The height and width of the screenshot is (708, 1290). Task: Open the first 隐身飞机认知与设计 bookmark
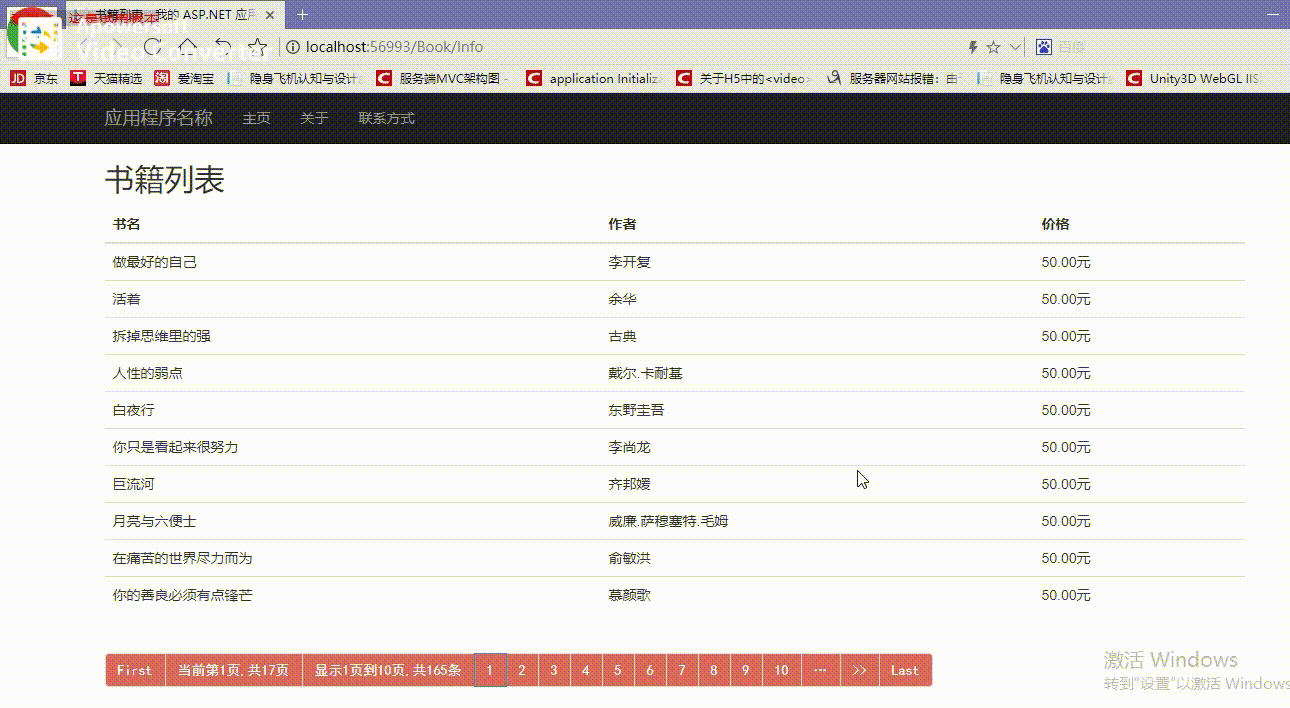pos(293,78)
